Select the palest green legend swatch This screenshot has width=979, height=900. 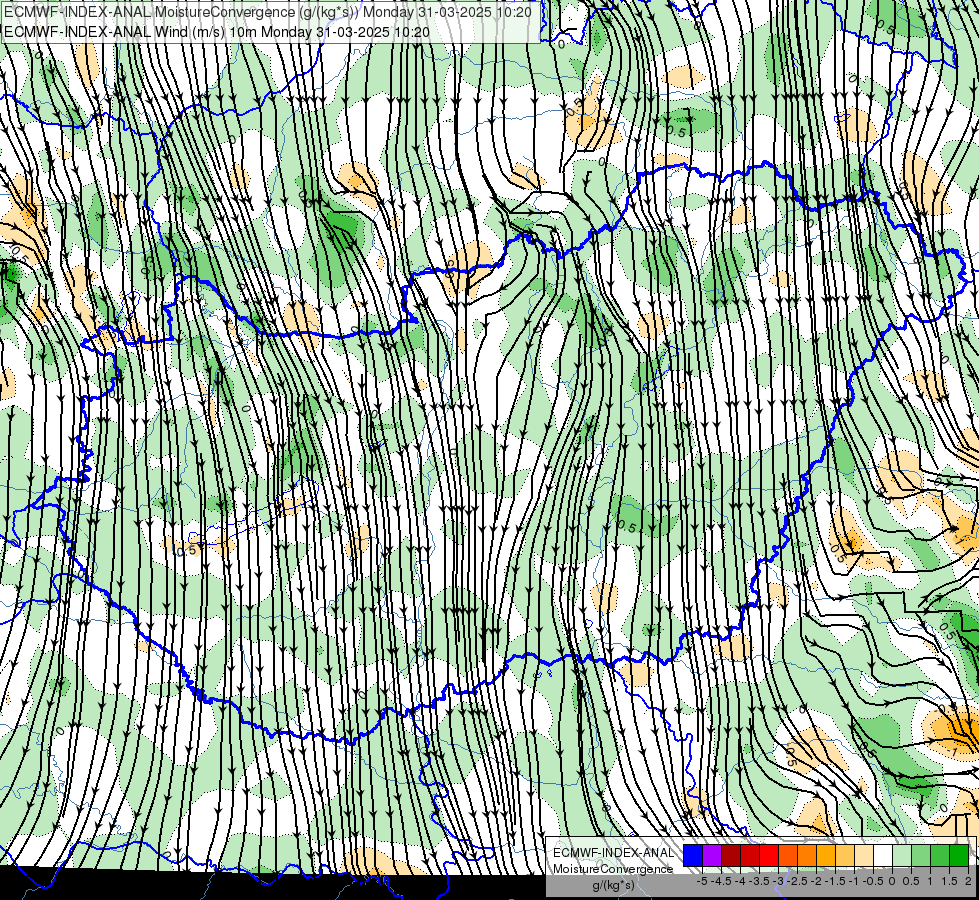point(902,855)
